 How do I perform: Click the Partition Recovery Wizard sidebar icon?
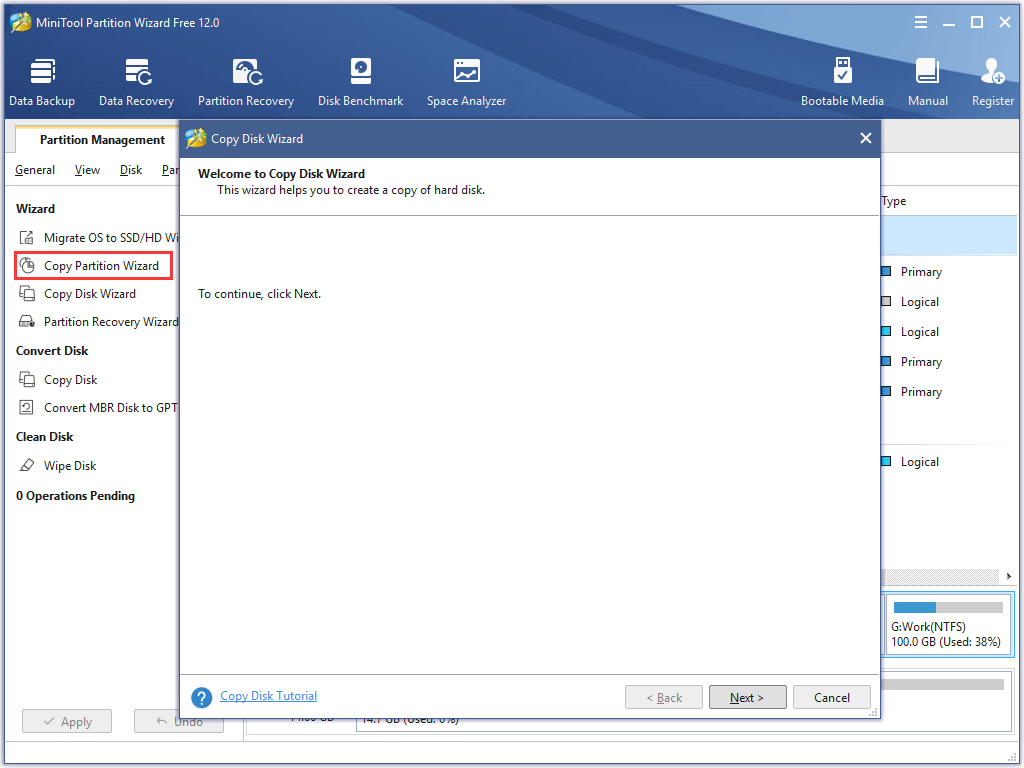[27, 322]
